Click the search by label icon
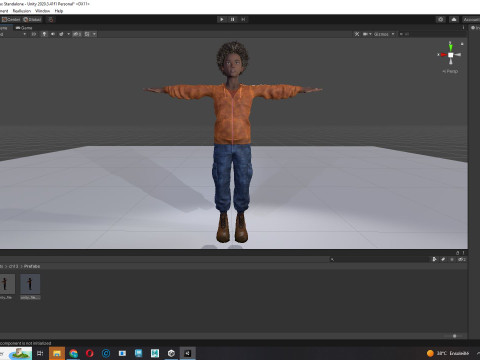Screen dimensions: 480x360 443,259
